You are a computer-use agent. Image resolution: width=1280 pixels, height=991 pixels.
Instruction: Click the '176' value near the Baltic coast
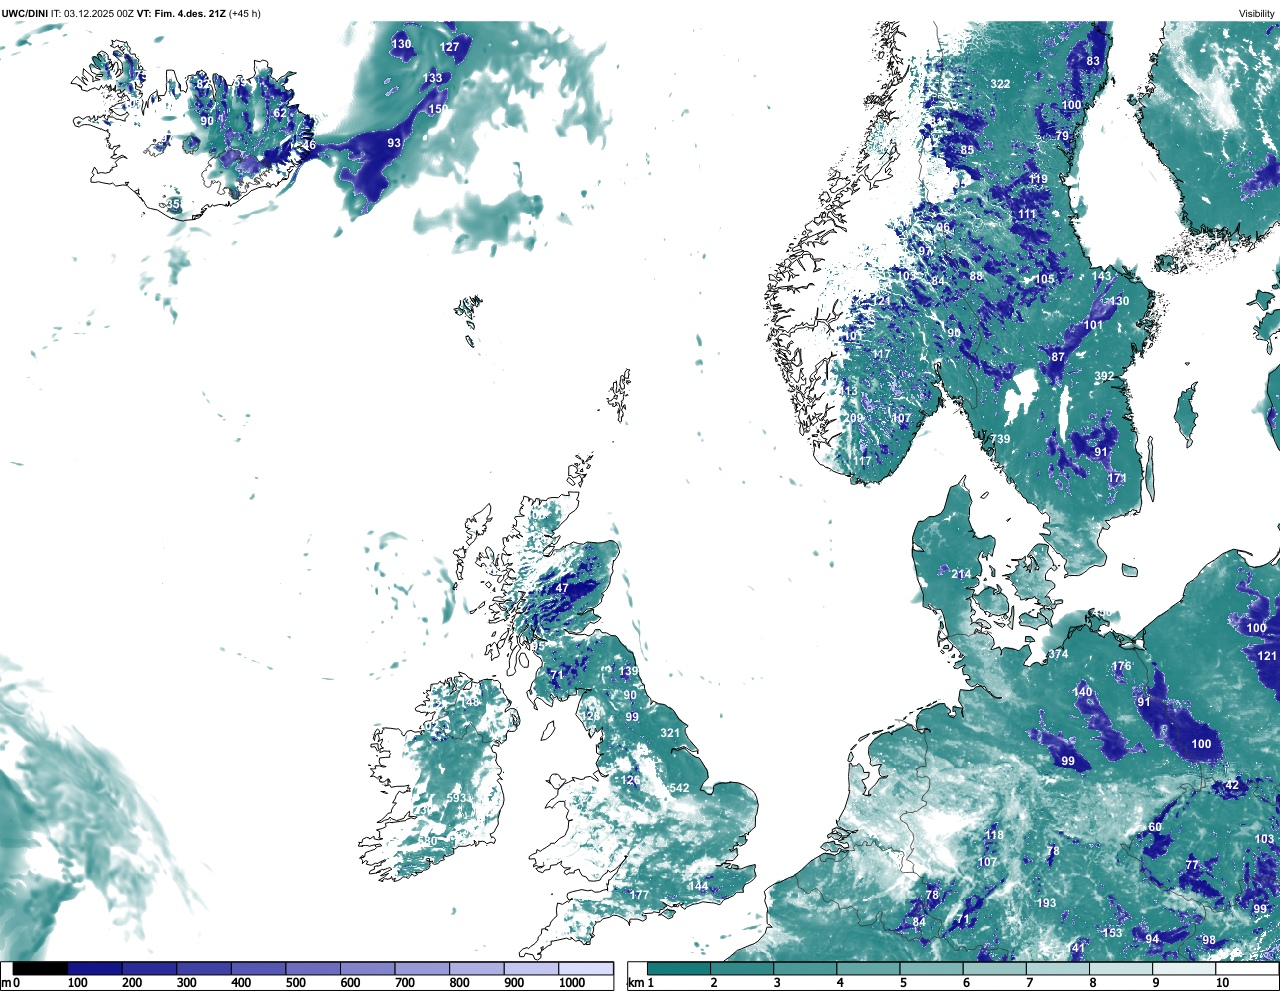click(1122, 666)
